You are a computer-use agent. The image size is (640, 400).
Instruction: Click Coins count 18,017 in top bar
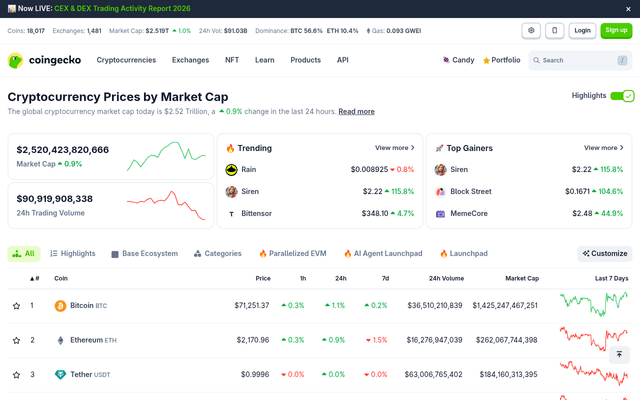36,31
